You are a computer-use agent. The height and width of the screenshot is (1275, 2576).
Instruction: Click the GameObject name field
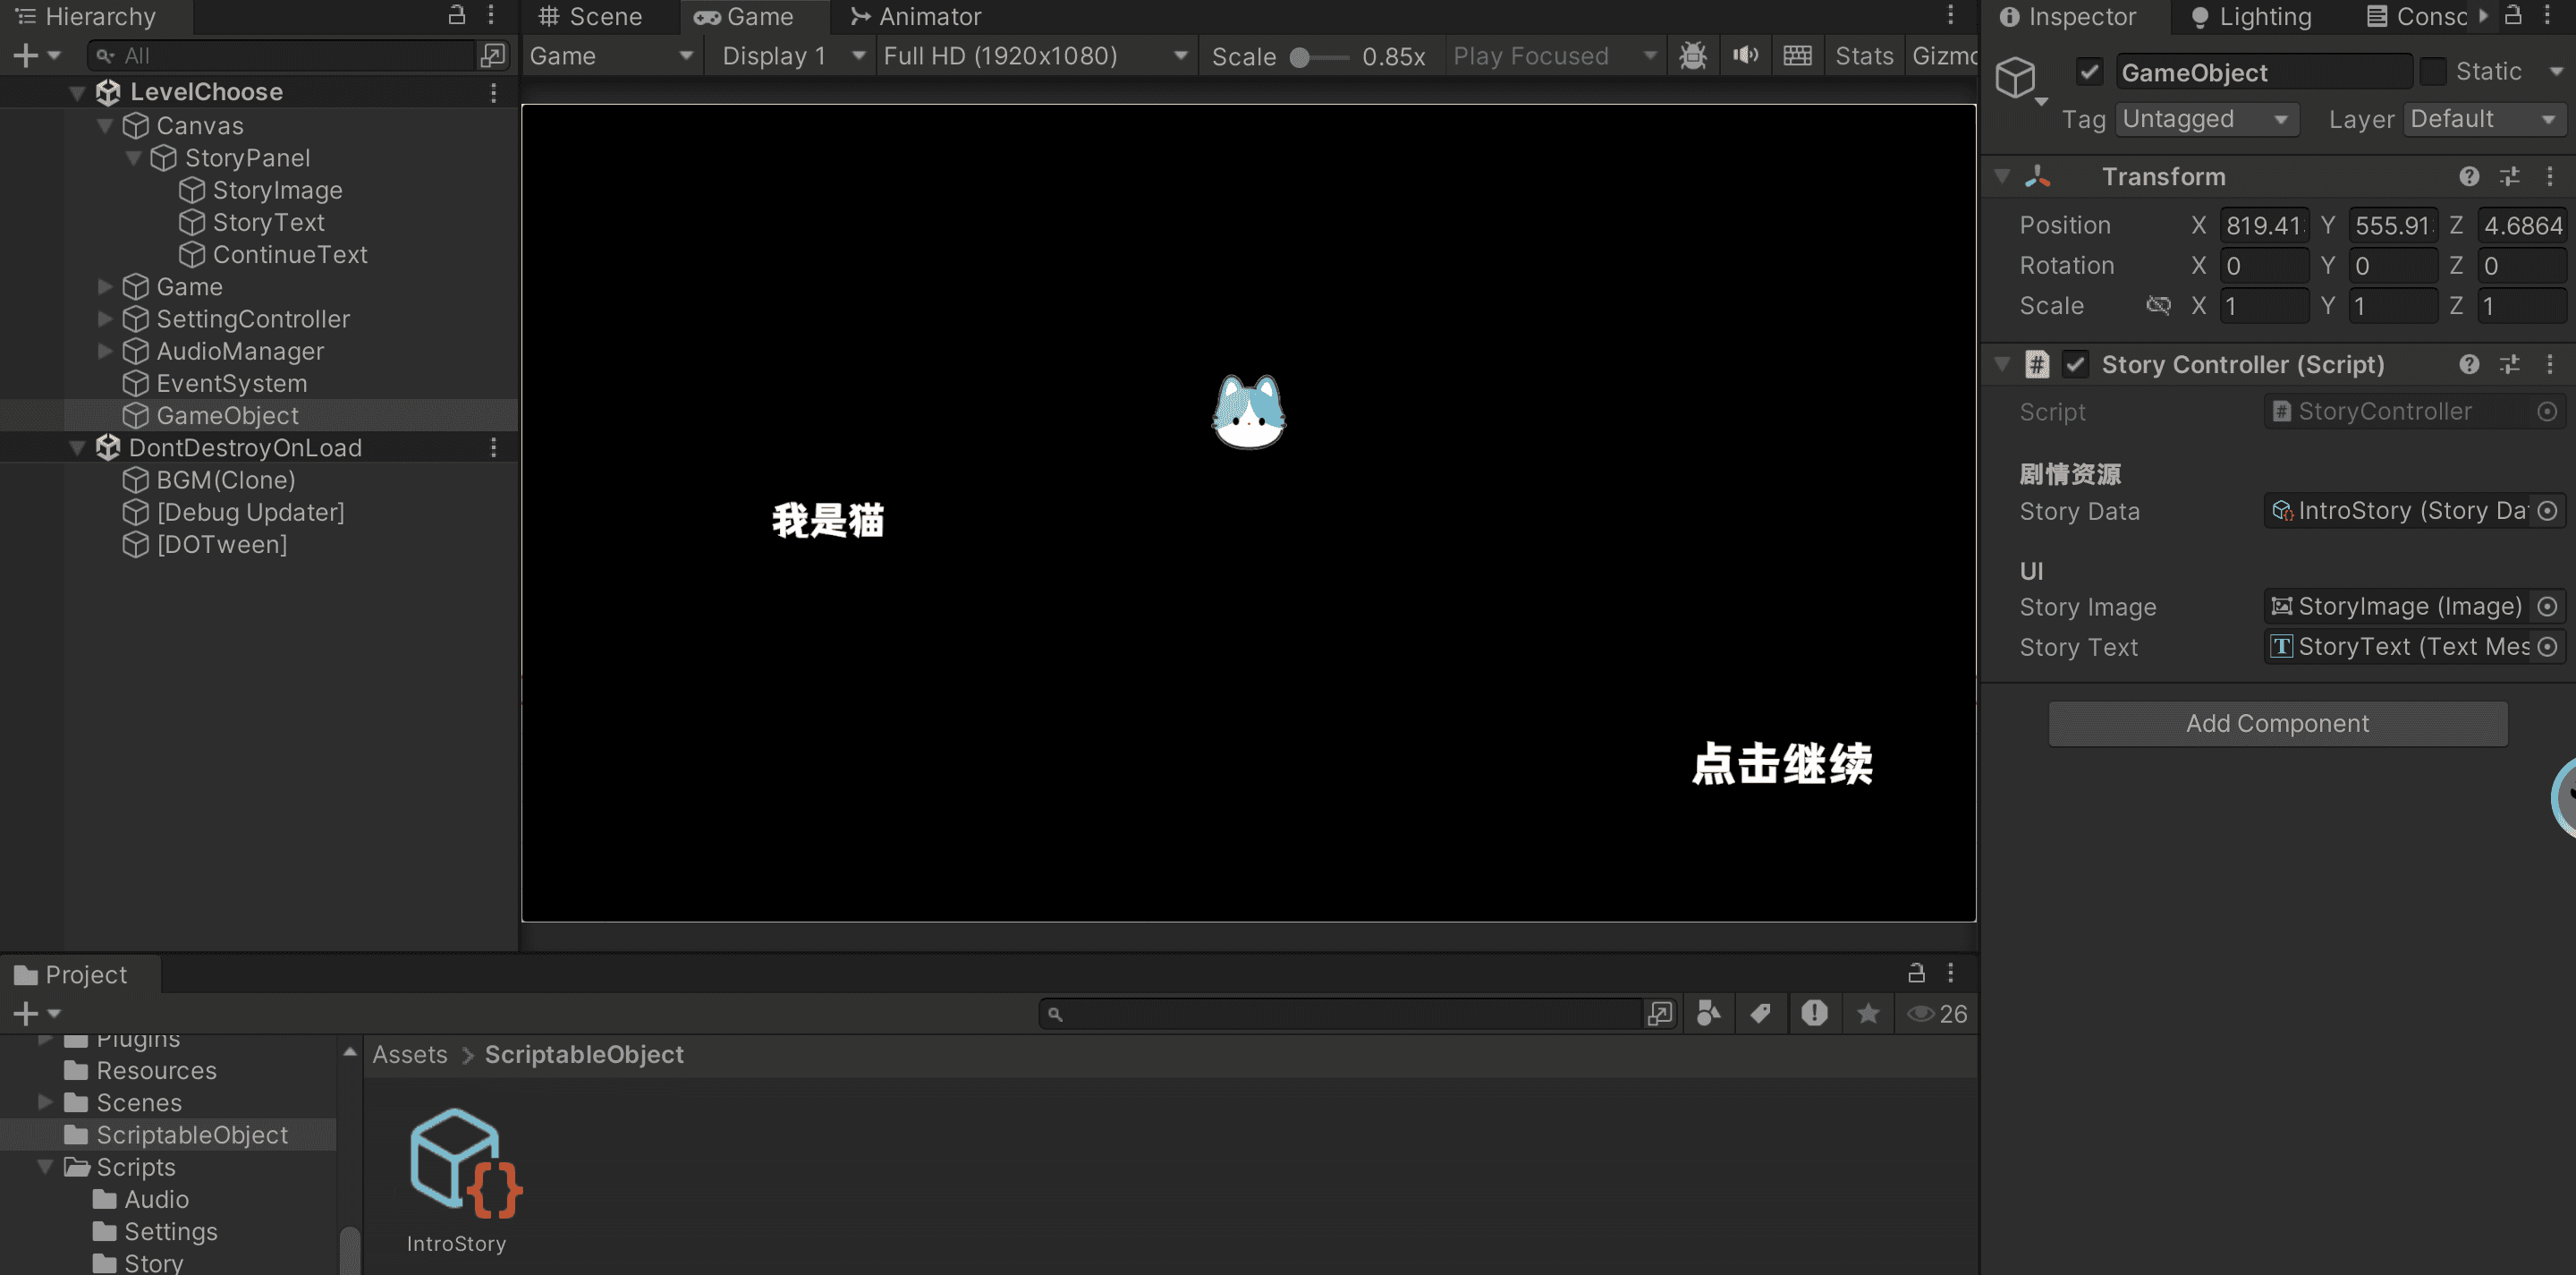[x=2263, y=72]
